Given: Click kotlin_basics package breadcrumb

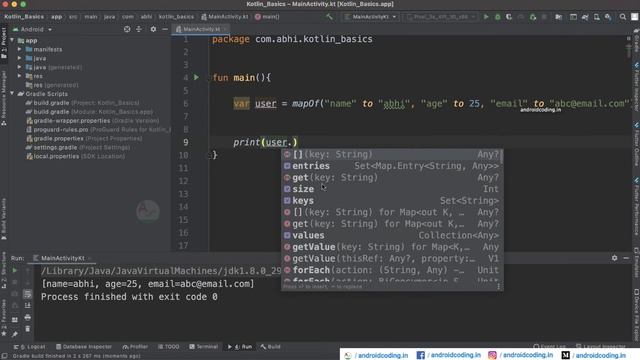Looking at the screenshot, I should (x=176, y=17).
